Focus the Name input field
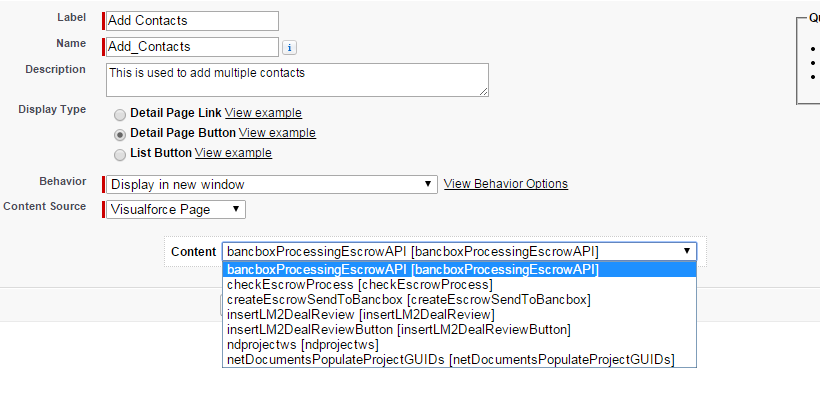 192,47
